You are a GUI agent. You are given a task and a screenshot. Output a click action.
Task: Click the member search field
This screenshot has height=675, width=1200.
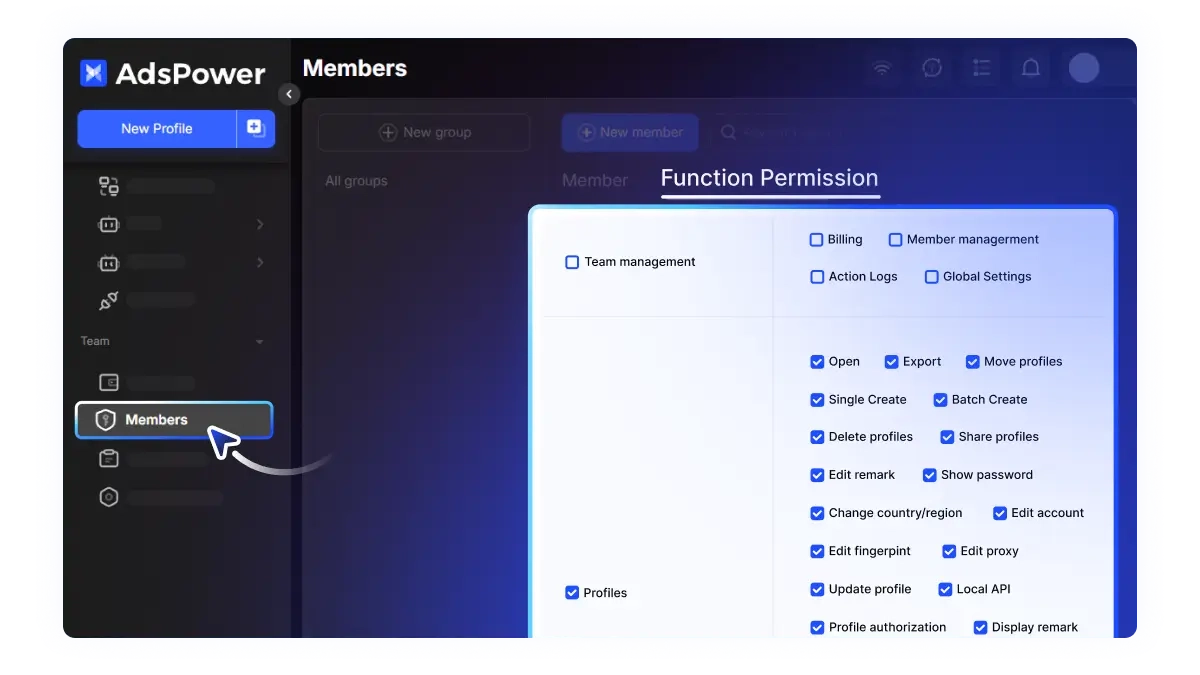tap(790, 132)
